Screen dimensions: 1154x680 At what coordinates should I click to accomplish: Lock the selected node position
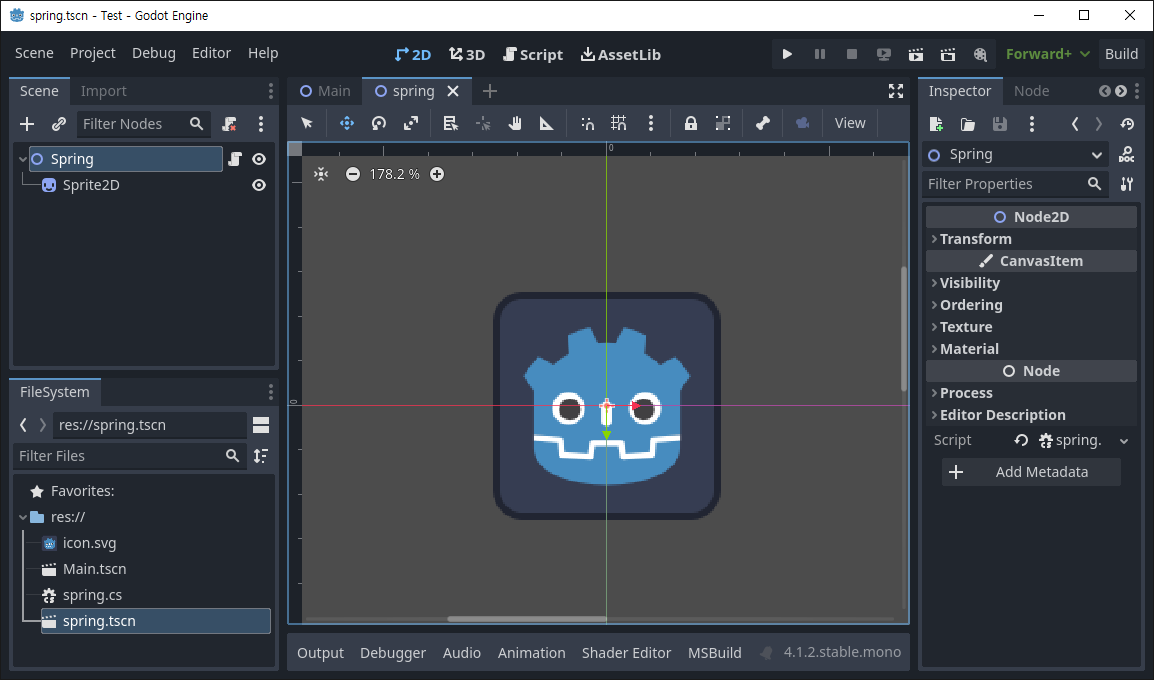pyautogui.click(x=690, y=123)
